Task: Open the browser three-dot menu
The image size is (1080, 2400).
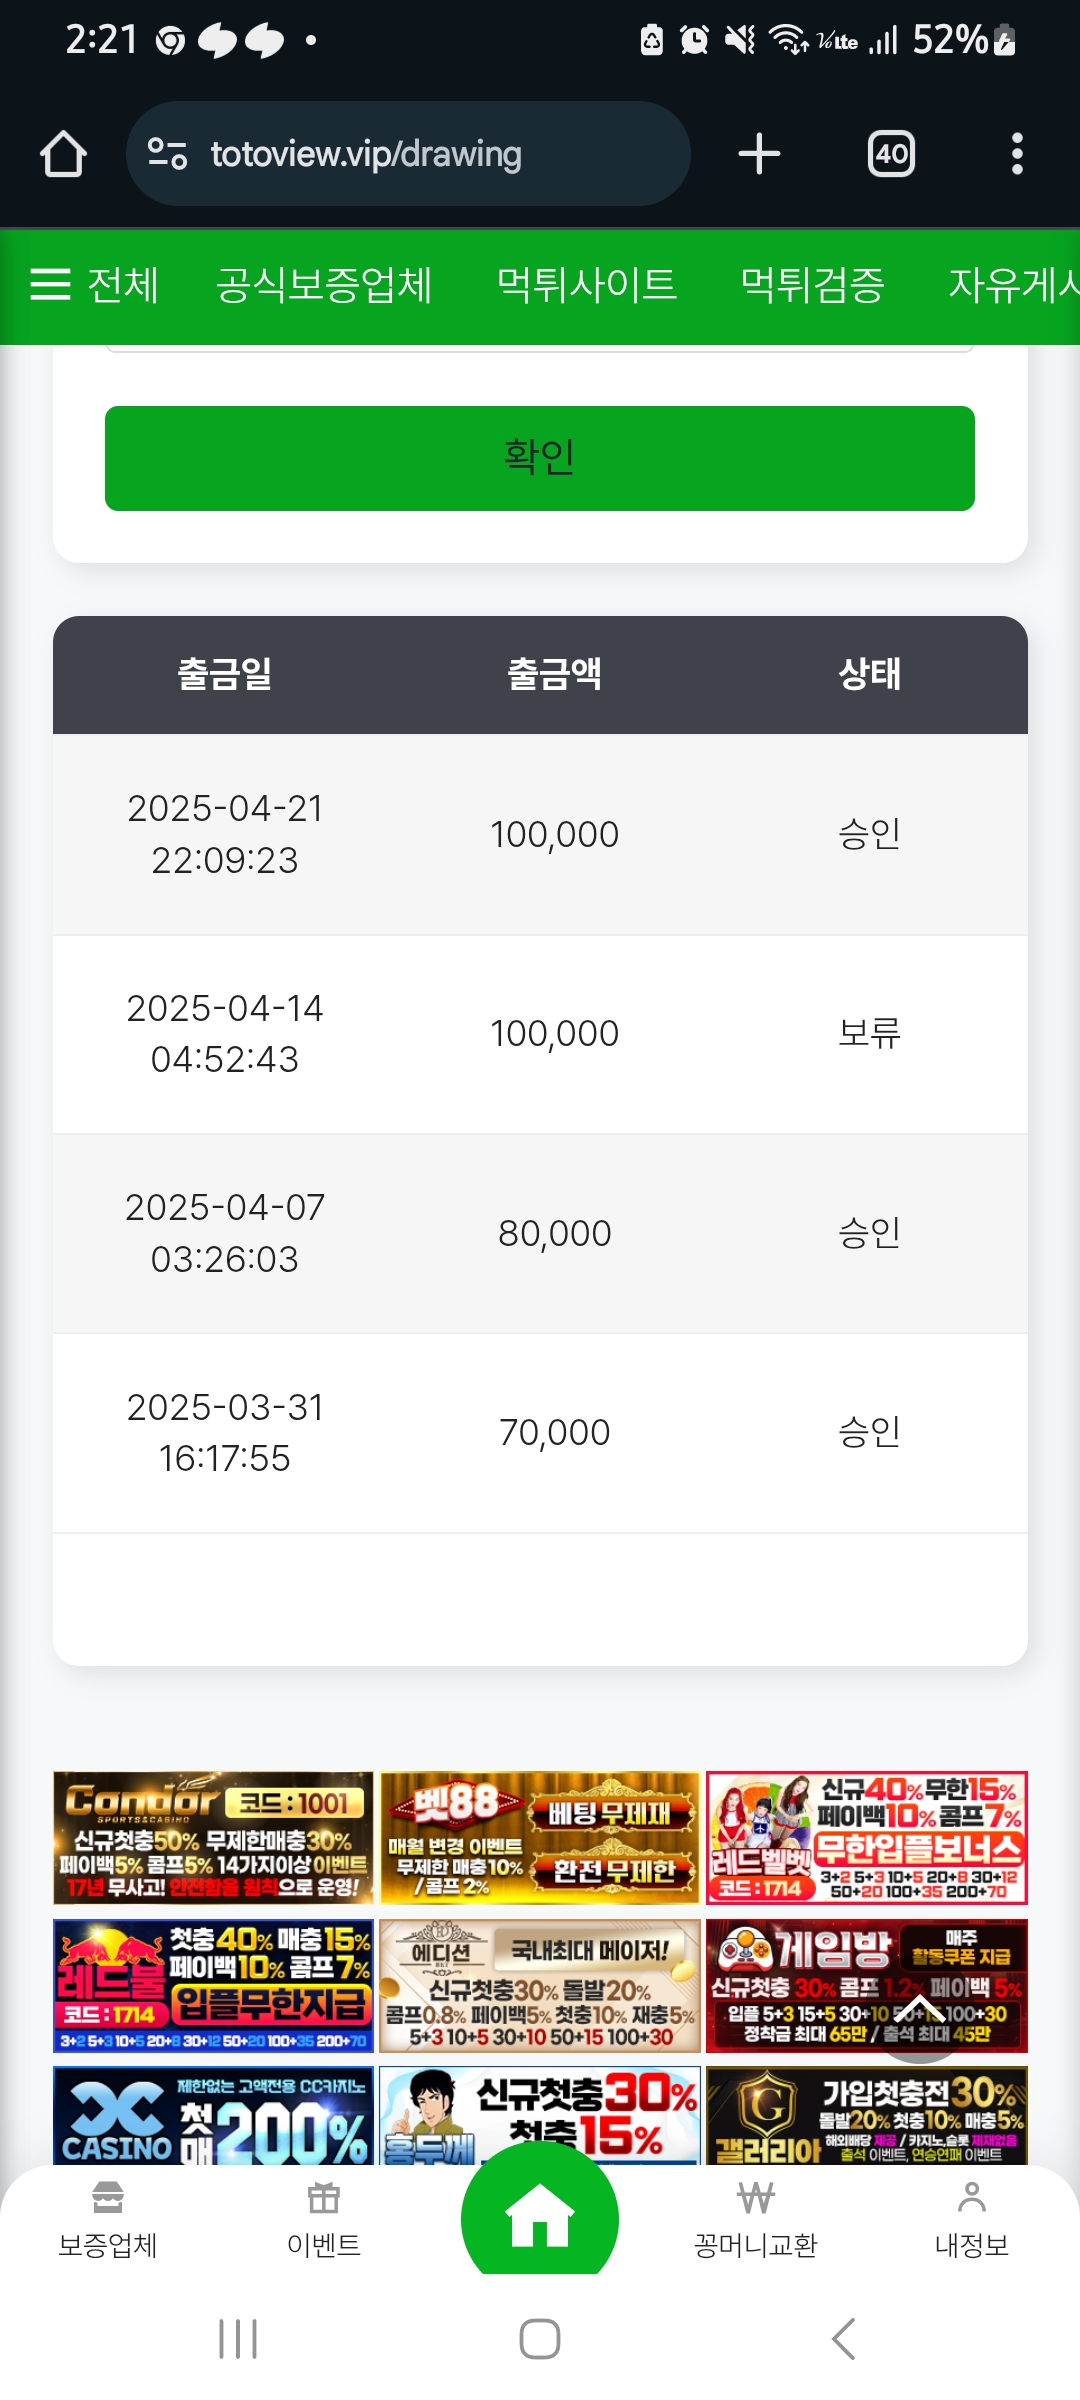Action: [x=1017, y=154]
